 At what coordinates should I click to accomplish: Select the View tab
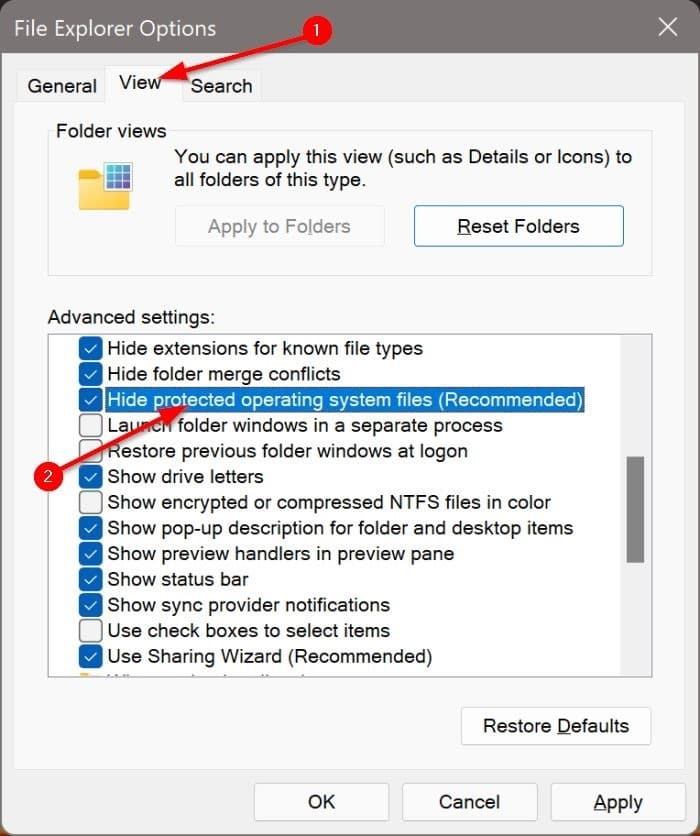[140, 83]
